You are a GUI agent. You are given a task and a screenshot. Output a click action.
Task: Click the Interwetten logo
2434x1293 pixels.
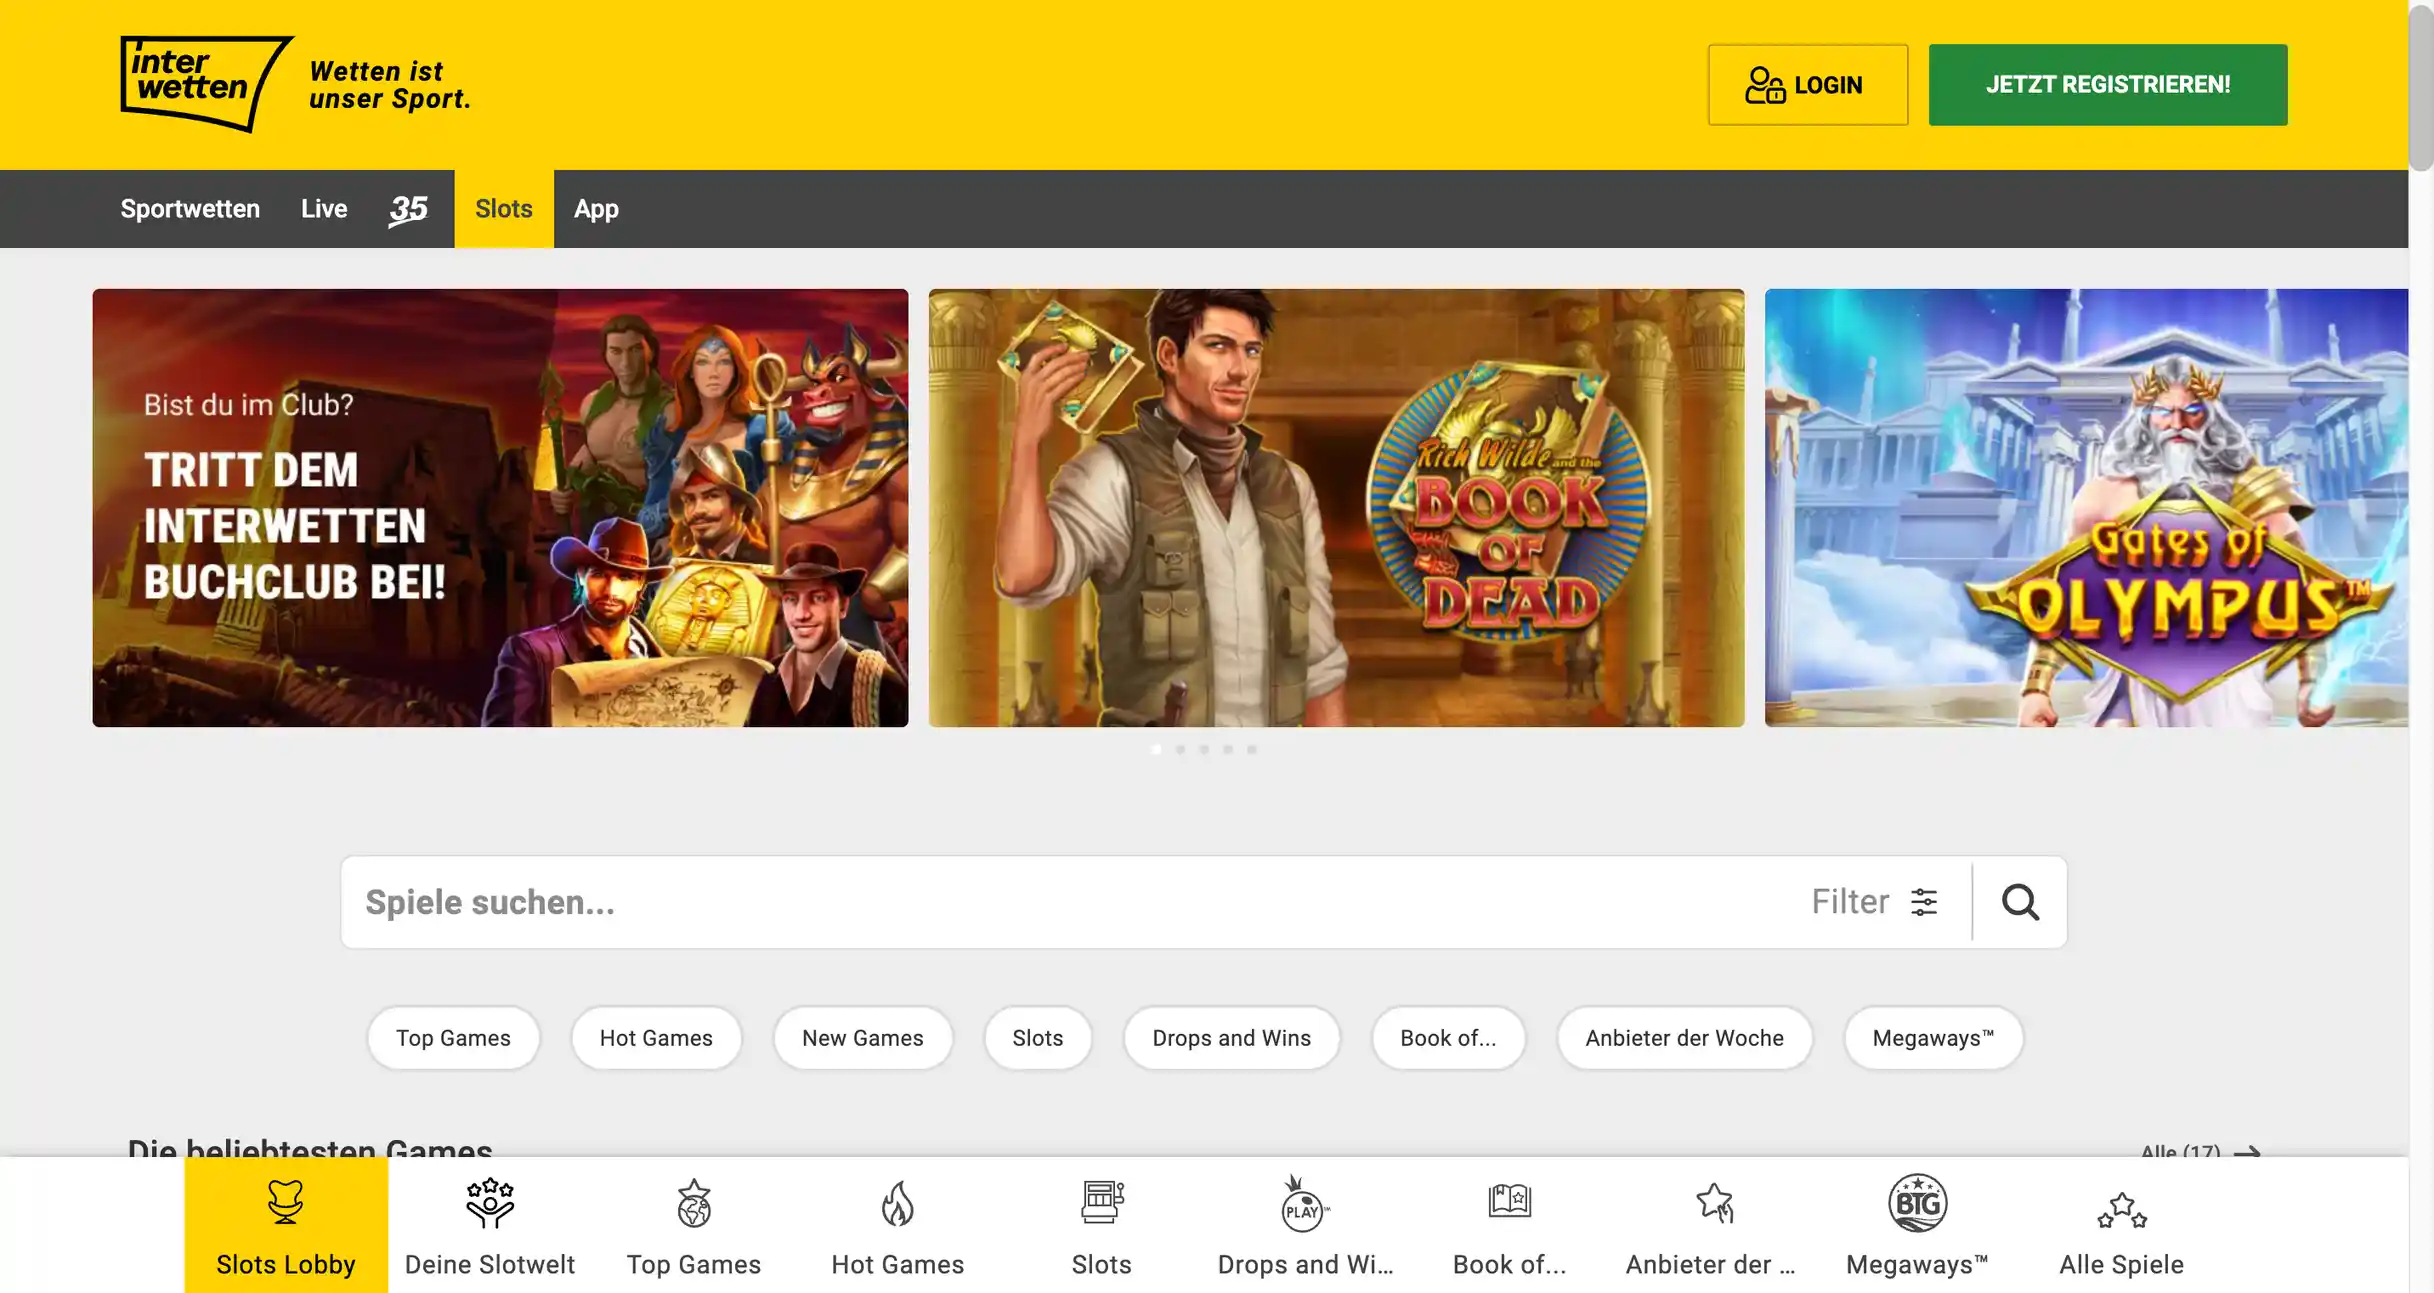[x=207, y=84]
